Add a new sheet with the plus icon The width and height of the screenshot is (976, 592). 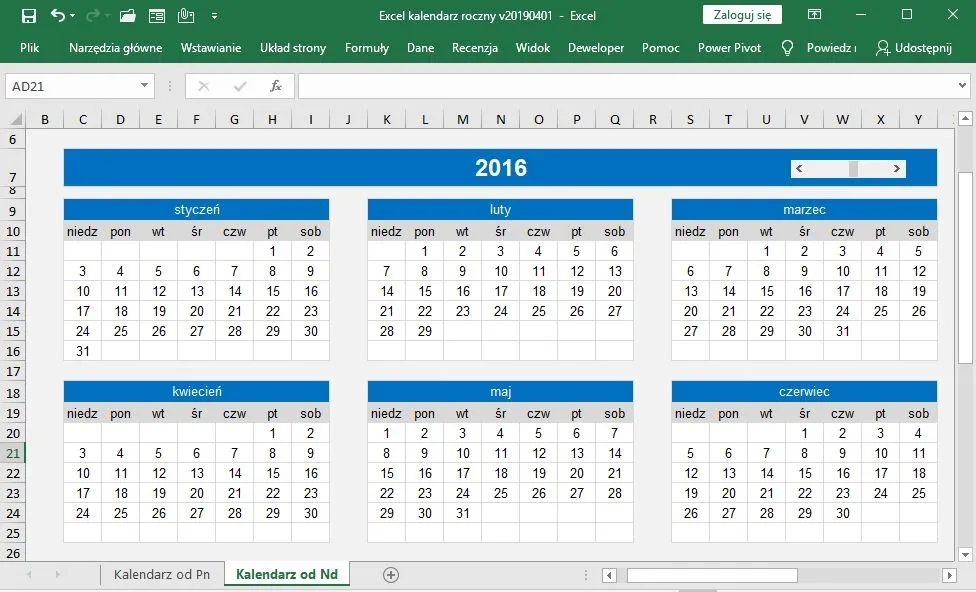click(391, 575)
